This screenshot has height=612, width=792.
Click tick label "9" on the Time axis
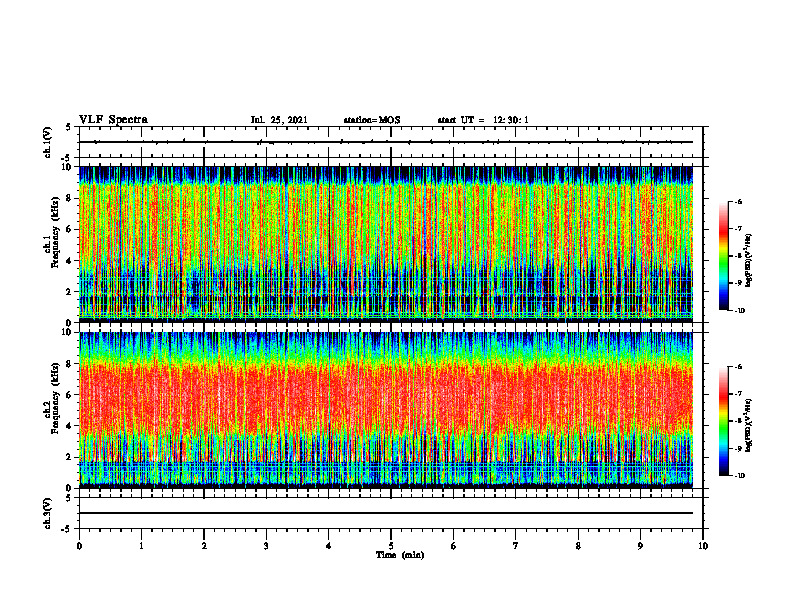click(640, 546)
